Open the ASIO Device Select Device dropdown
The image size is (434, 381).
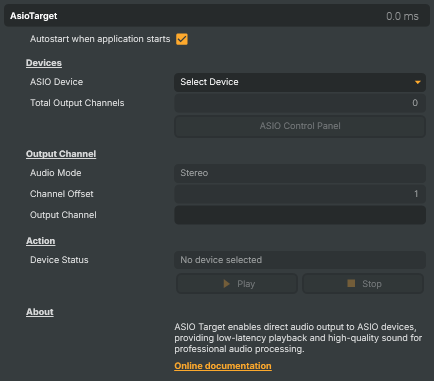tap(300, 82)
